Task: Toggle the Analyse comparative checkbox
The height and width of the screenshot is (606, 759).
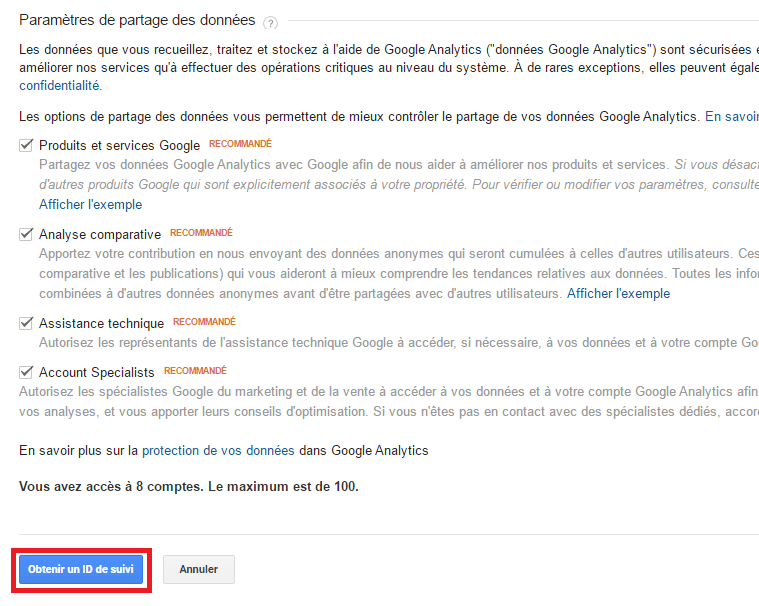Action: tap(27, 234)
